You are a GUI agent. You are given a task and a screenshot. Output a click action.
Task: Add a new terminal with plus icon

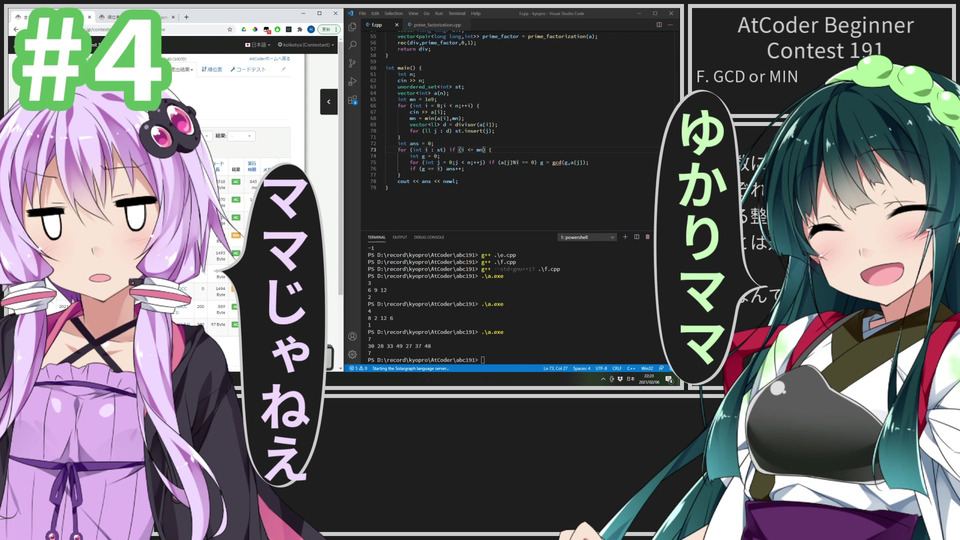click(625, 237)
